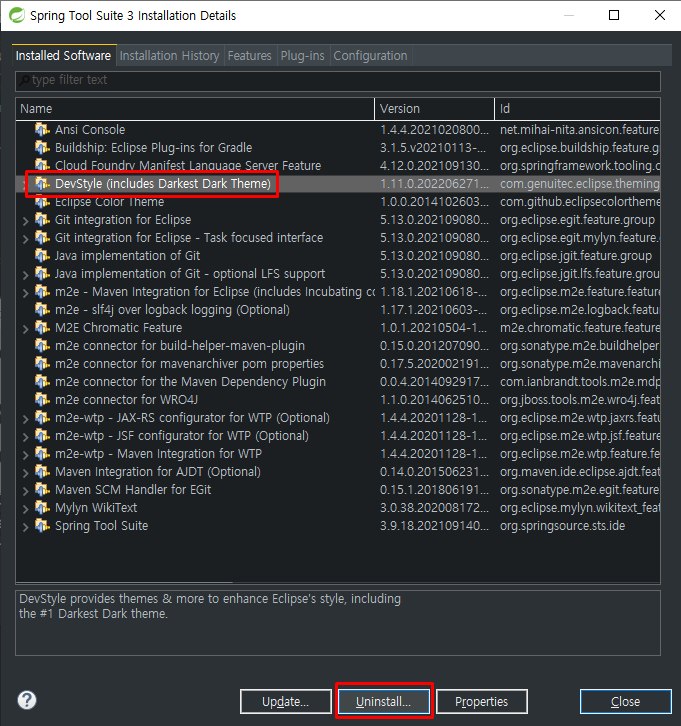The image size is (681, 726).
Task: Click the net.mihai-nita.ansicon.feature Id cell
Action: (579, 130)
